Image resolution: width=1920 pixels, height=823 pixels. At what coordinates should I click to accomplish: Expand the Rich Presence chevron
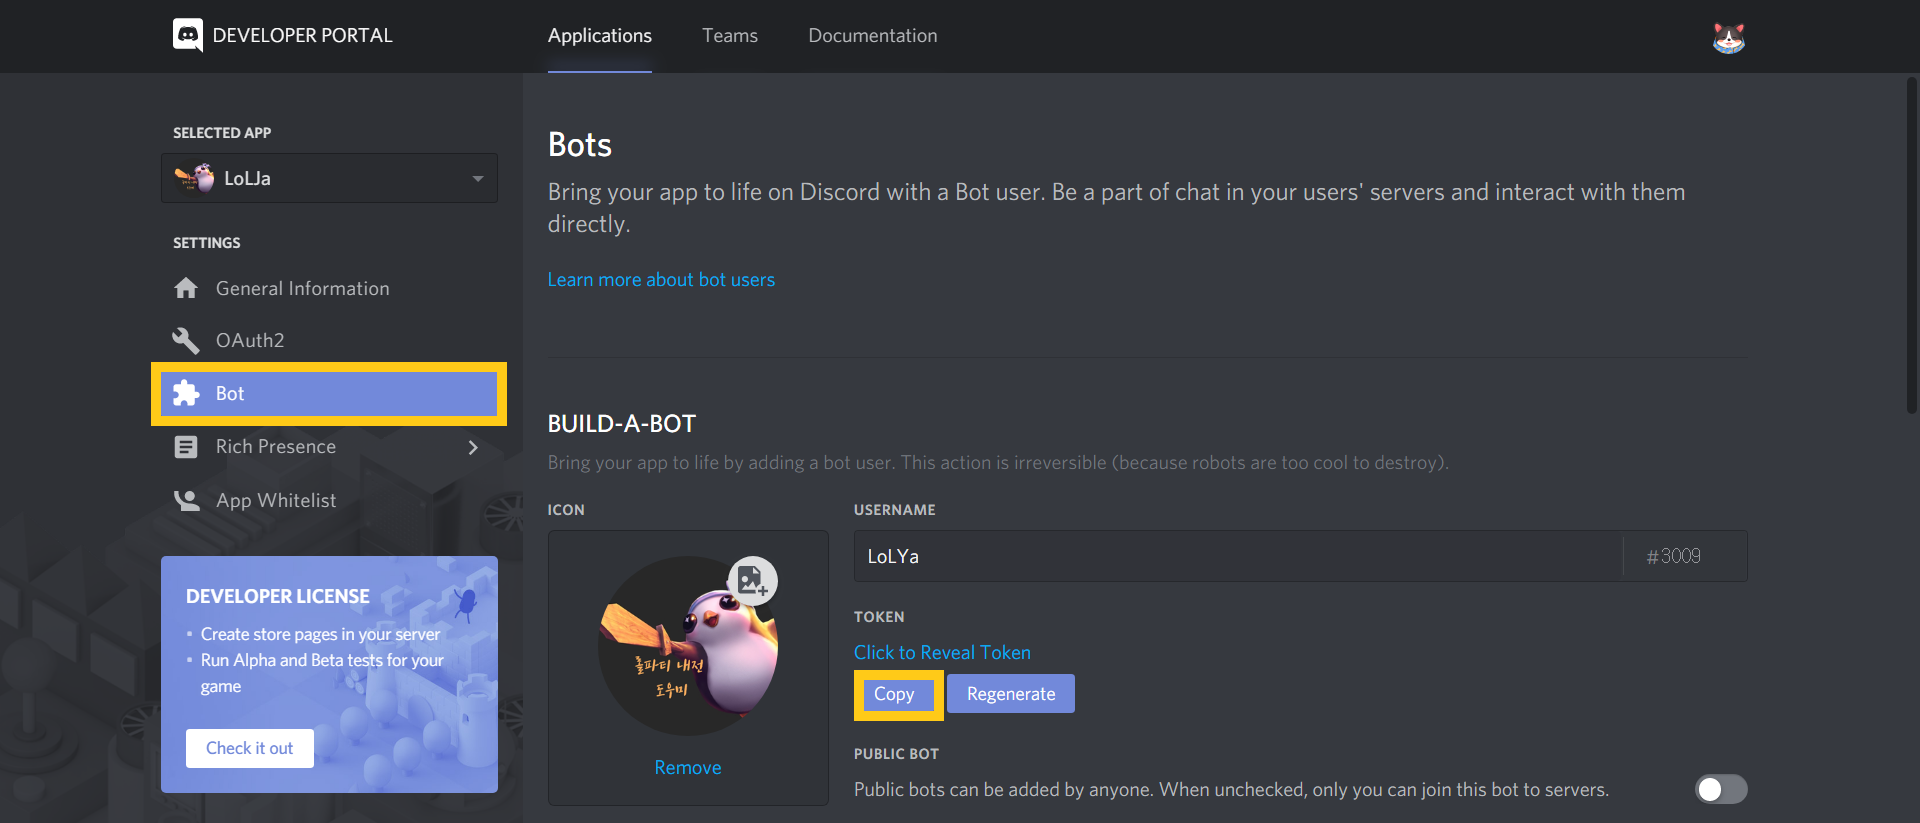473,447
